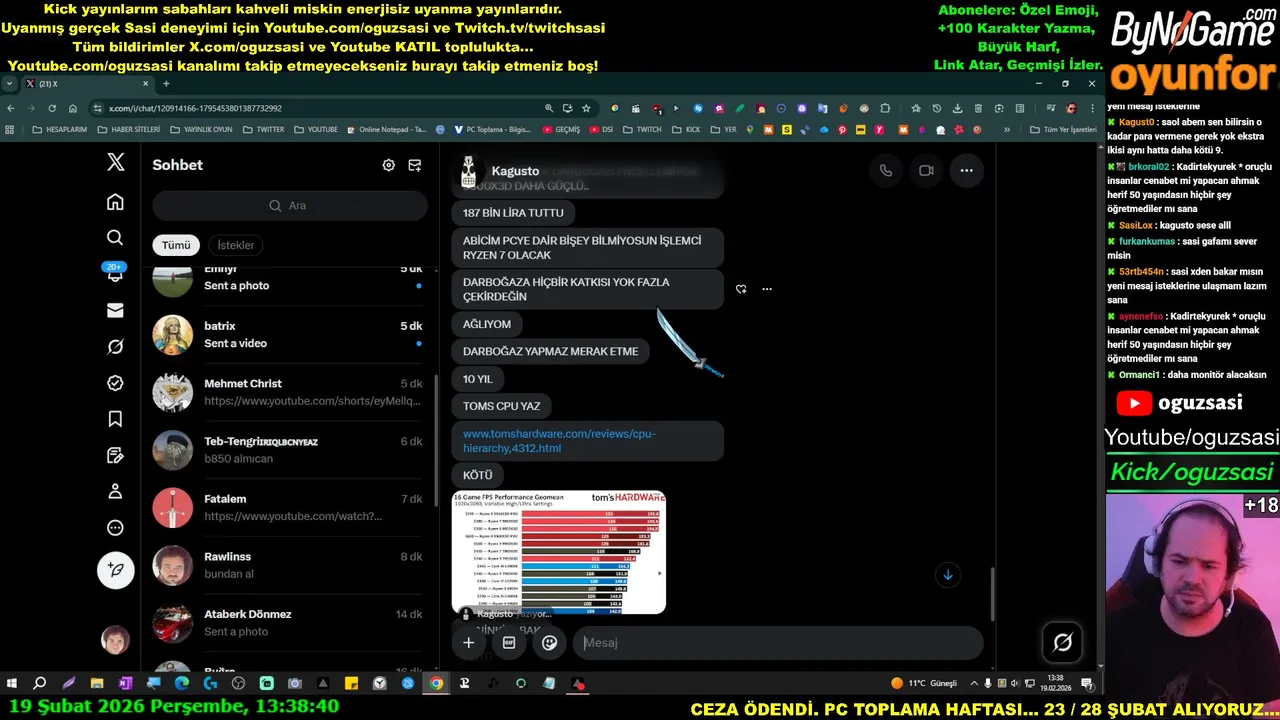1280x720 pixels.
Task: Open Profile person icon in sidebar
Action: [x=115, y=491]
